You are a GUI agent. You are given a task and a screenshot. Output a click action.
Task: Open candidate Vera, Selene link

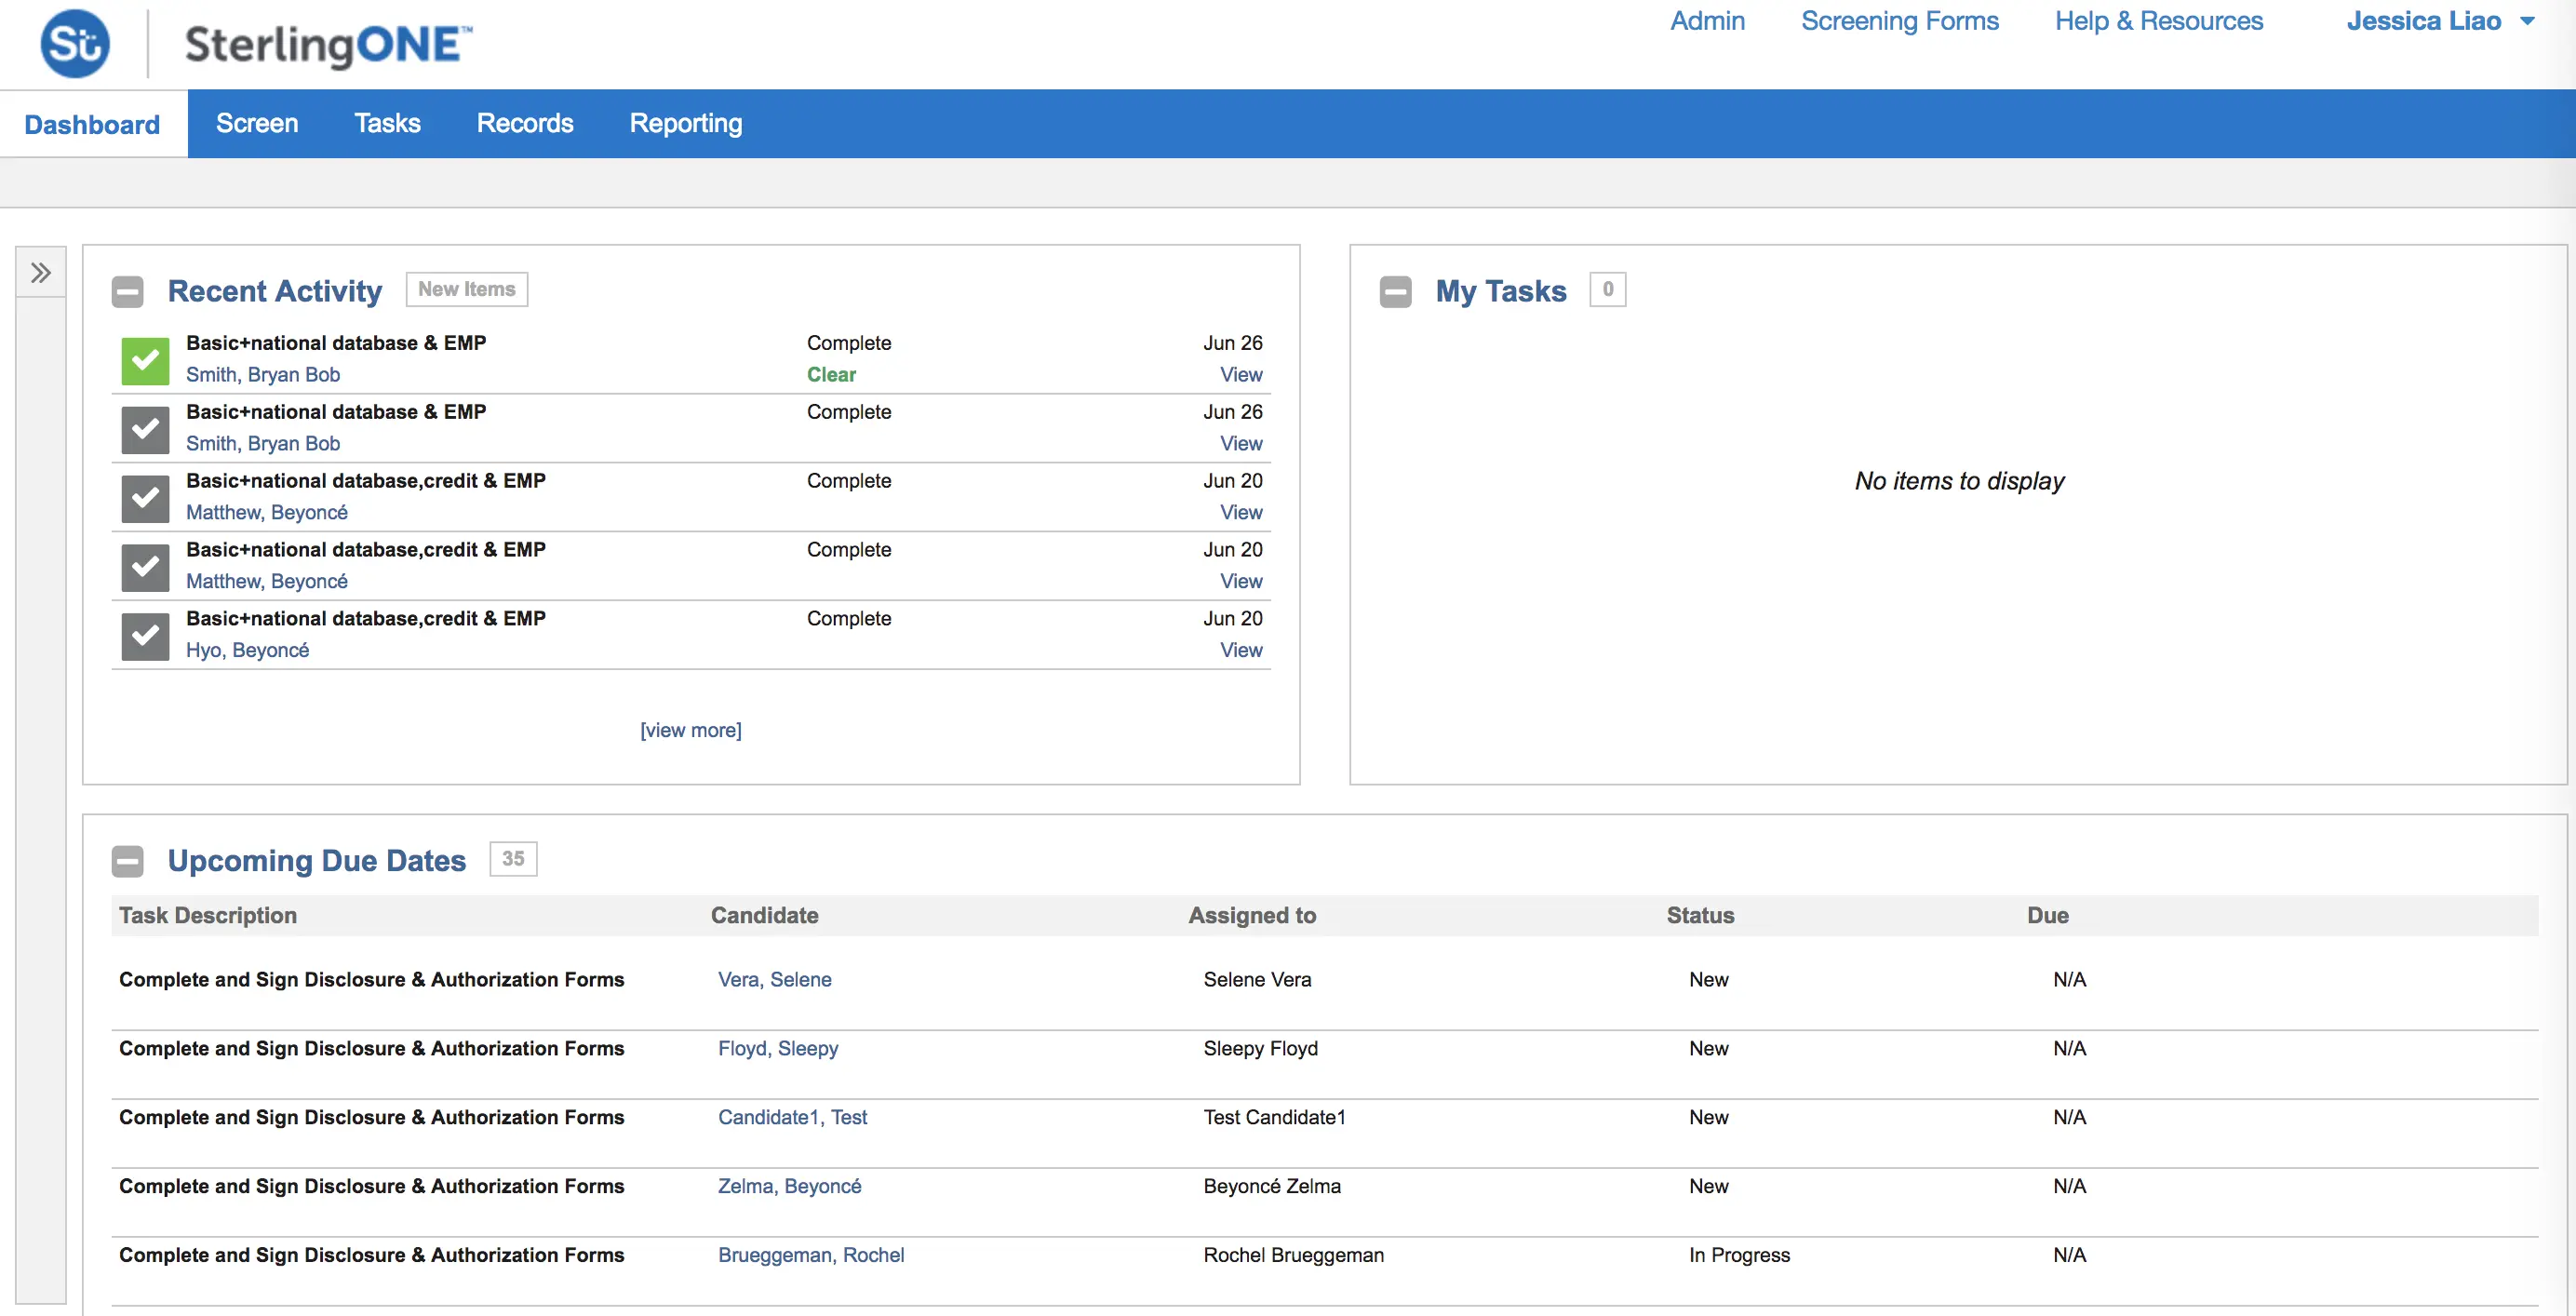[x=774, y=980]
